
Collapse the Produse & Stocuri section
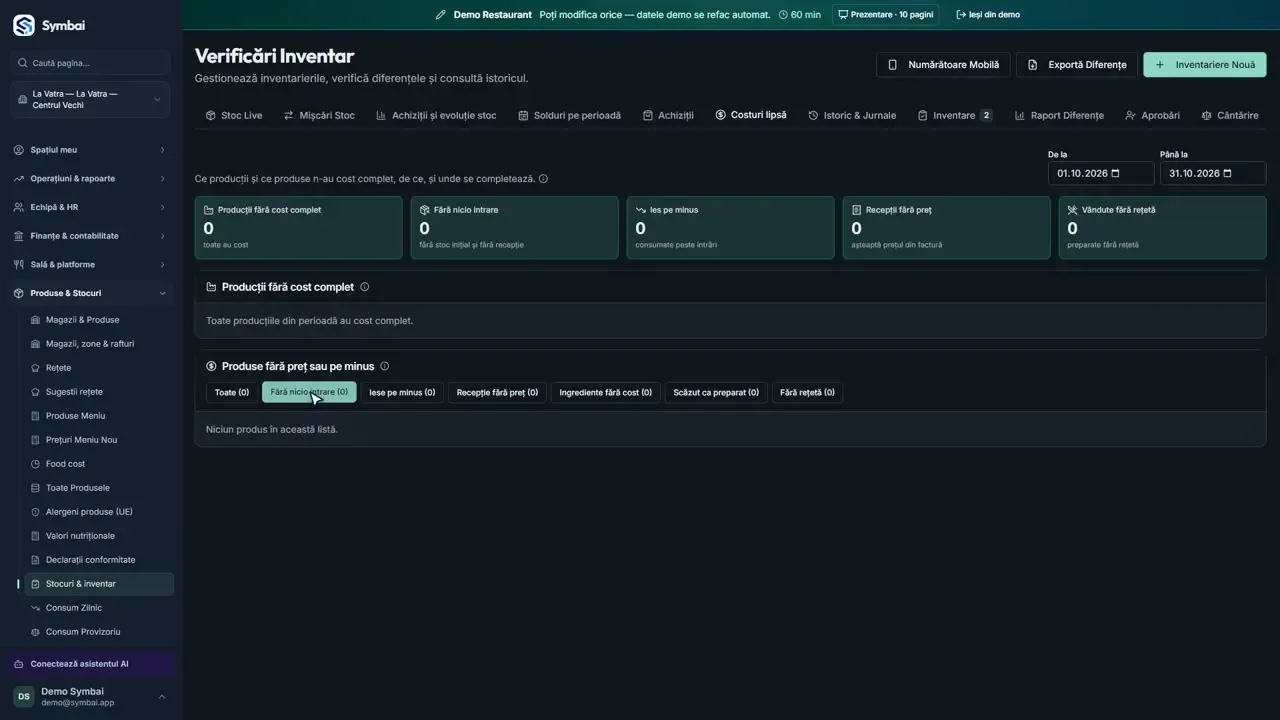point(91,293)
